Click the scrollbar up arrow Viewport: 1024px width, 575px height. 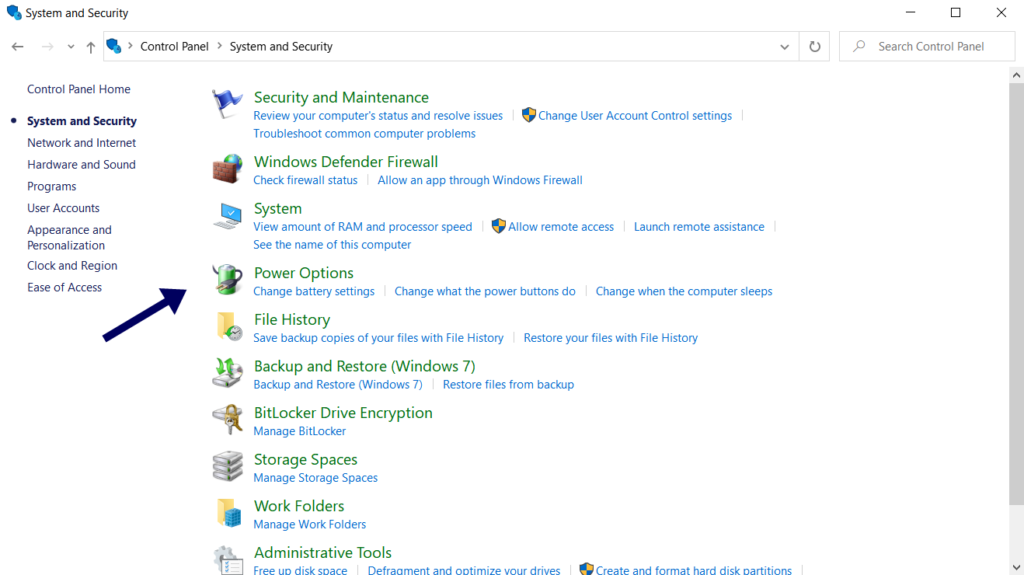click(x=1016, y=75)
